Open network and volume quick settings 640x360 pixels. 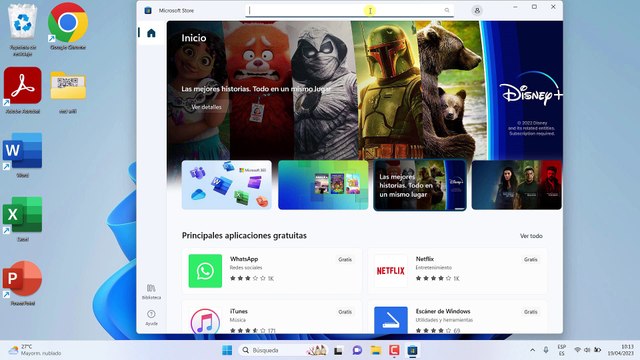click(587, 350)
